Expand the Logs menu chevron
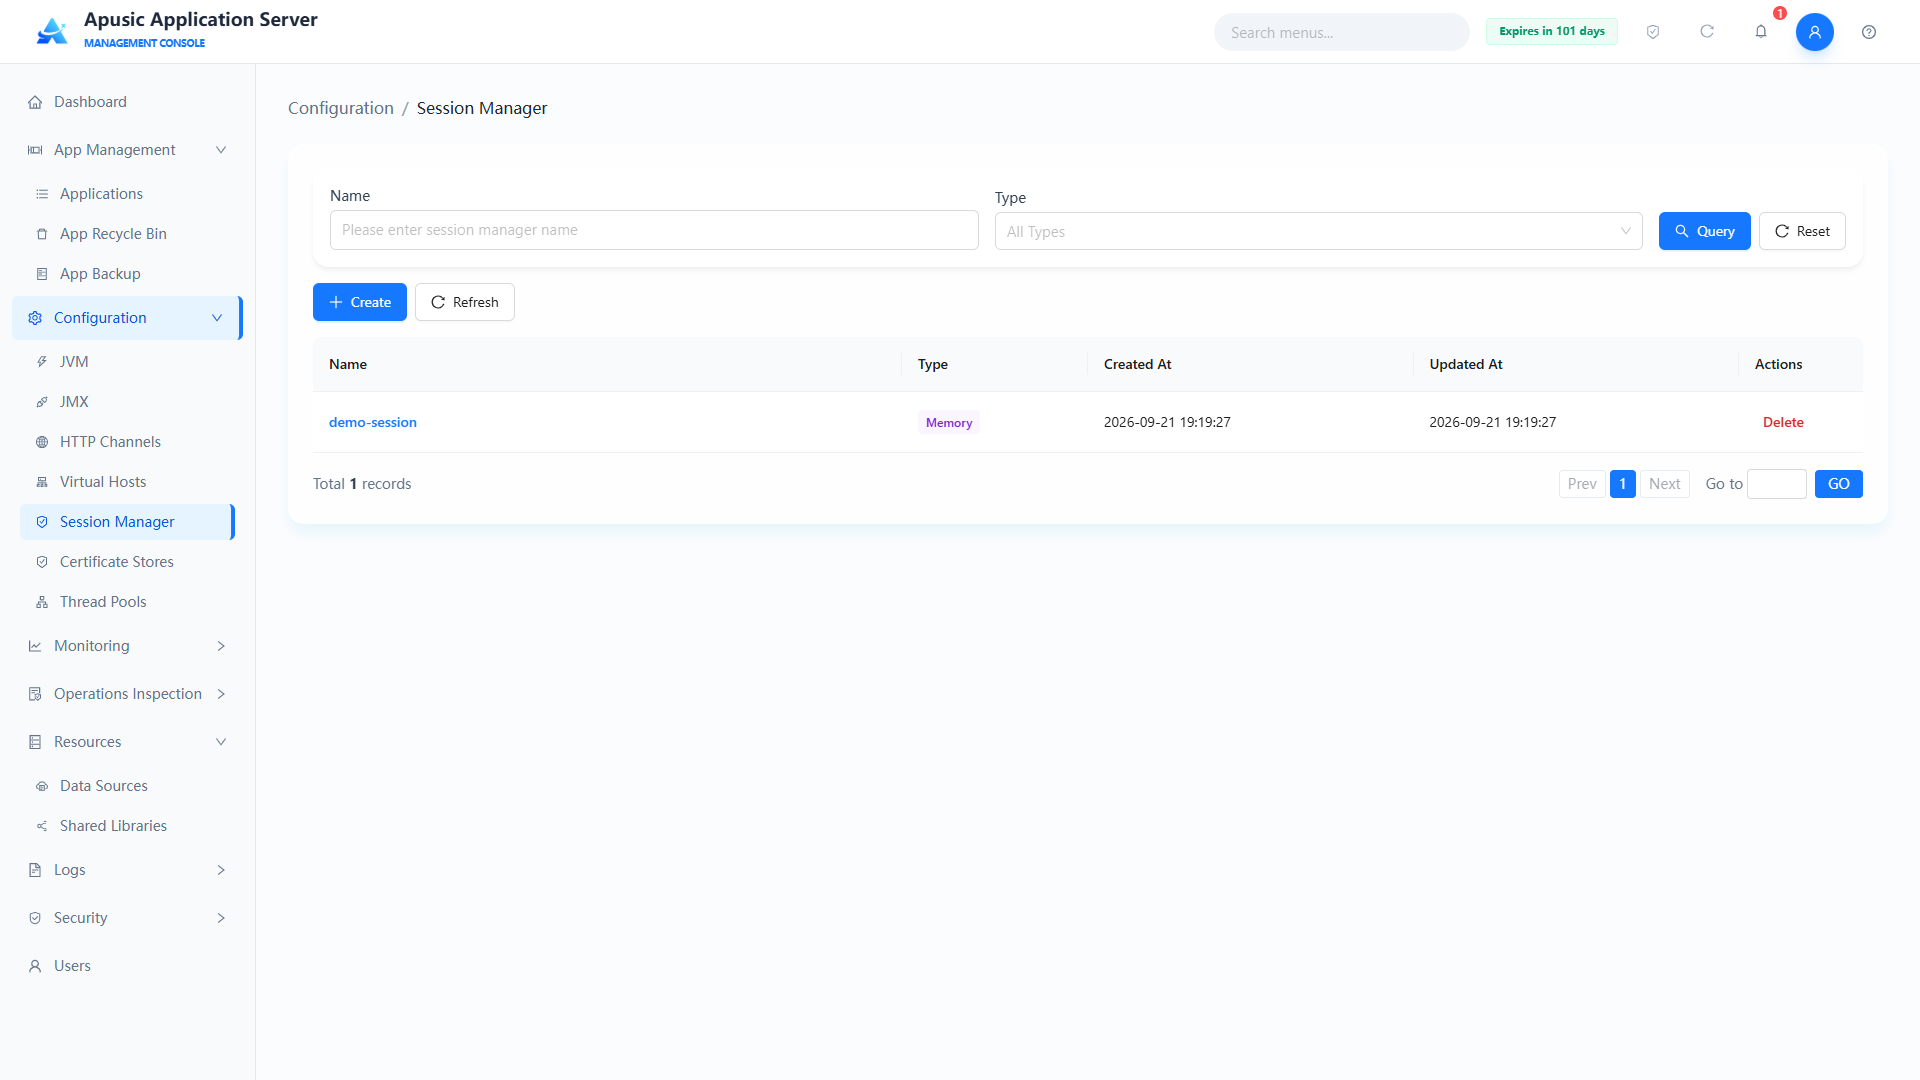The image size is (1920, 1080). [x=221, y=870]
